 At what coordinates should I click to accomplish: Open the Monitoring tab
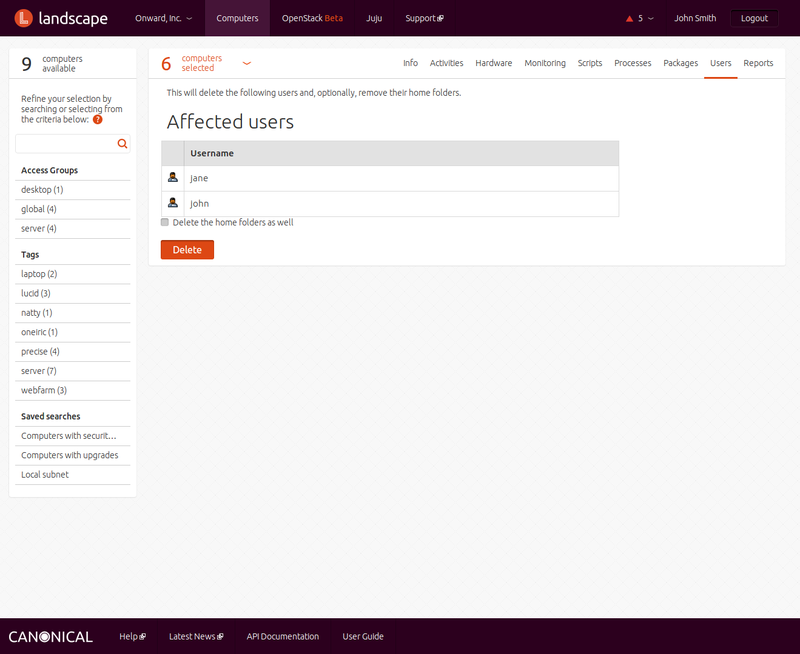[544, 63]
